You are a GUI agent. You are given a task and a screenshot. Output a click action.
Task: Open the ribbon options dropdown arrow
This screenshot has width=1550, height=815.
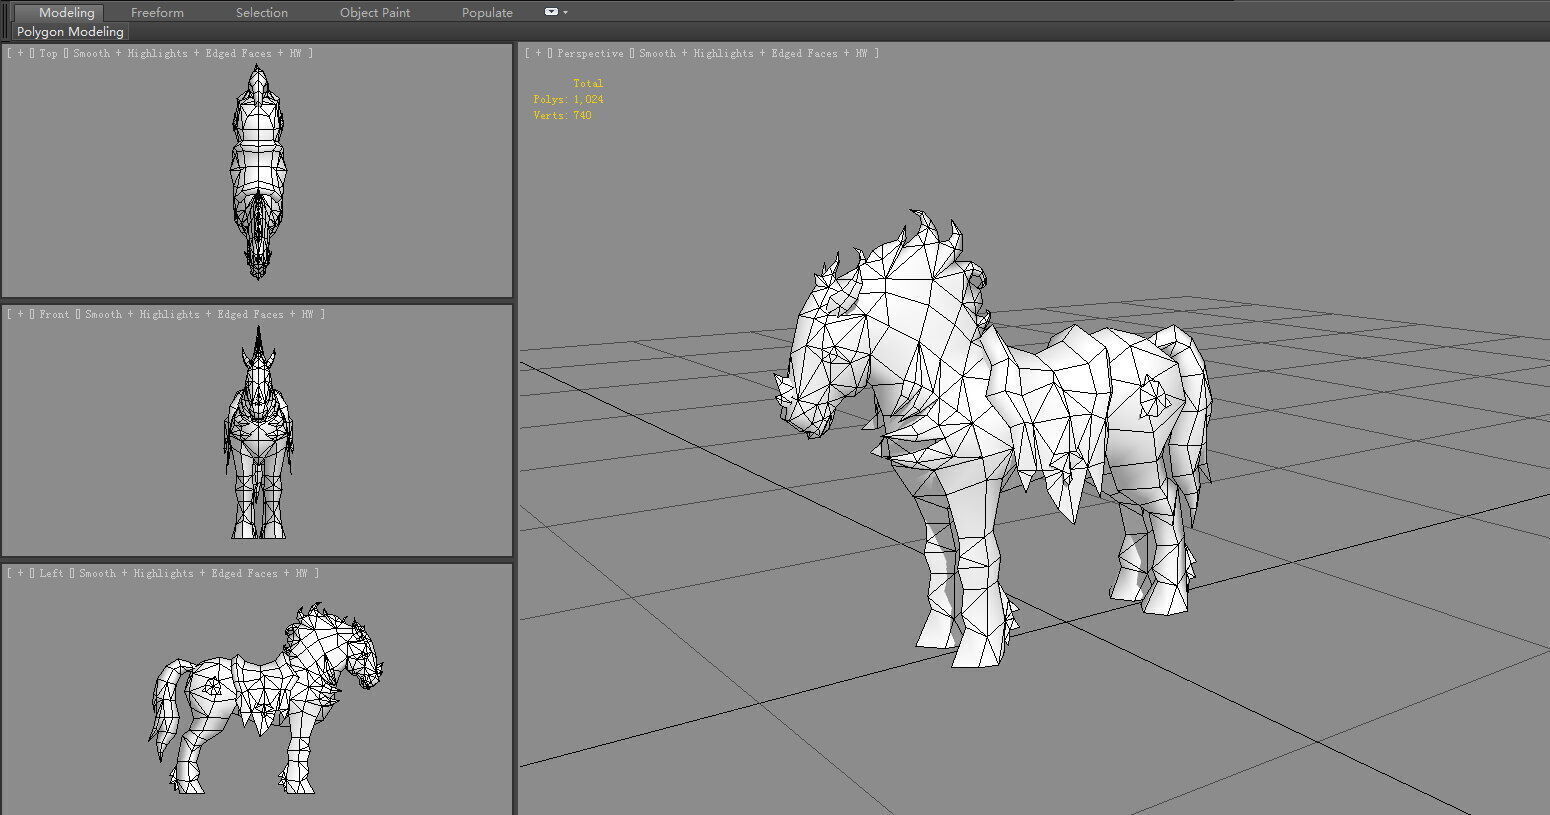(566, 12)
